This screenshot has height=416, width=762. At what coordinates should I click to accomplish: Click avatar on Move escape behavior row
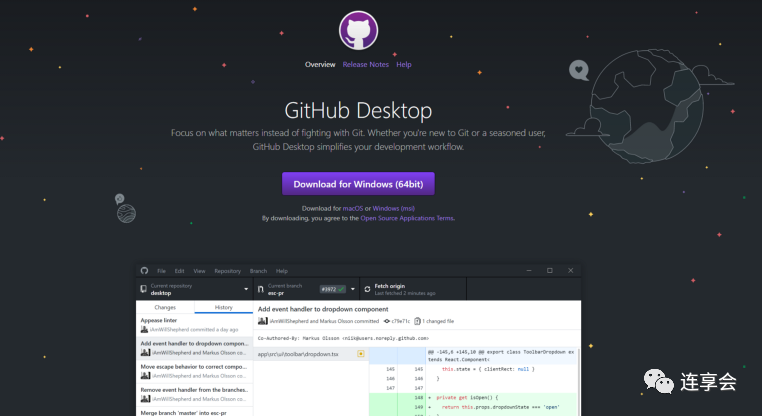pyautogui.click(x=145, y=376)
